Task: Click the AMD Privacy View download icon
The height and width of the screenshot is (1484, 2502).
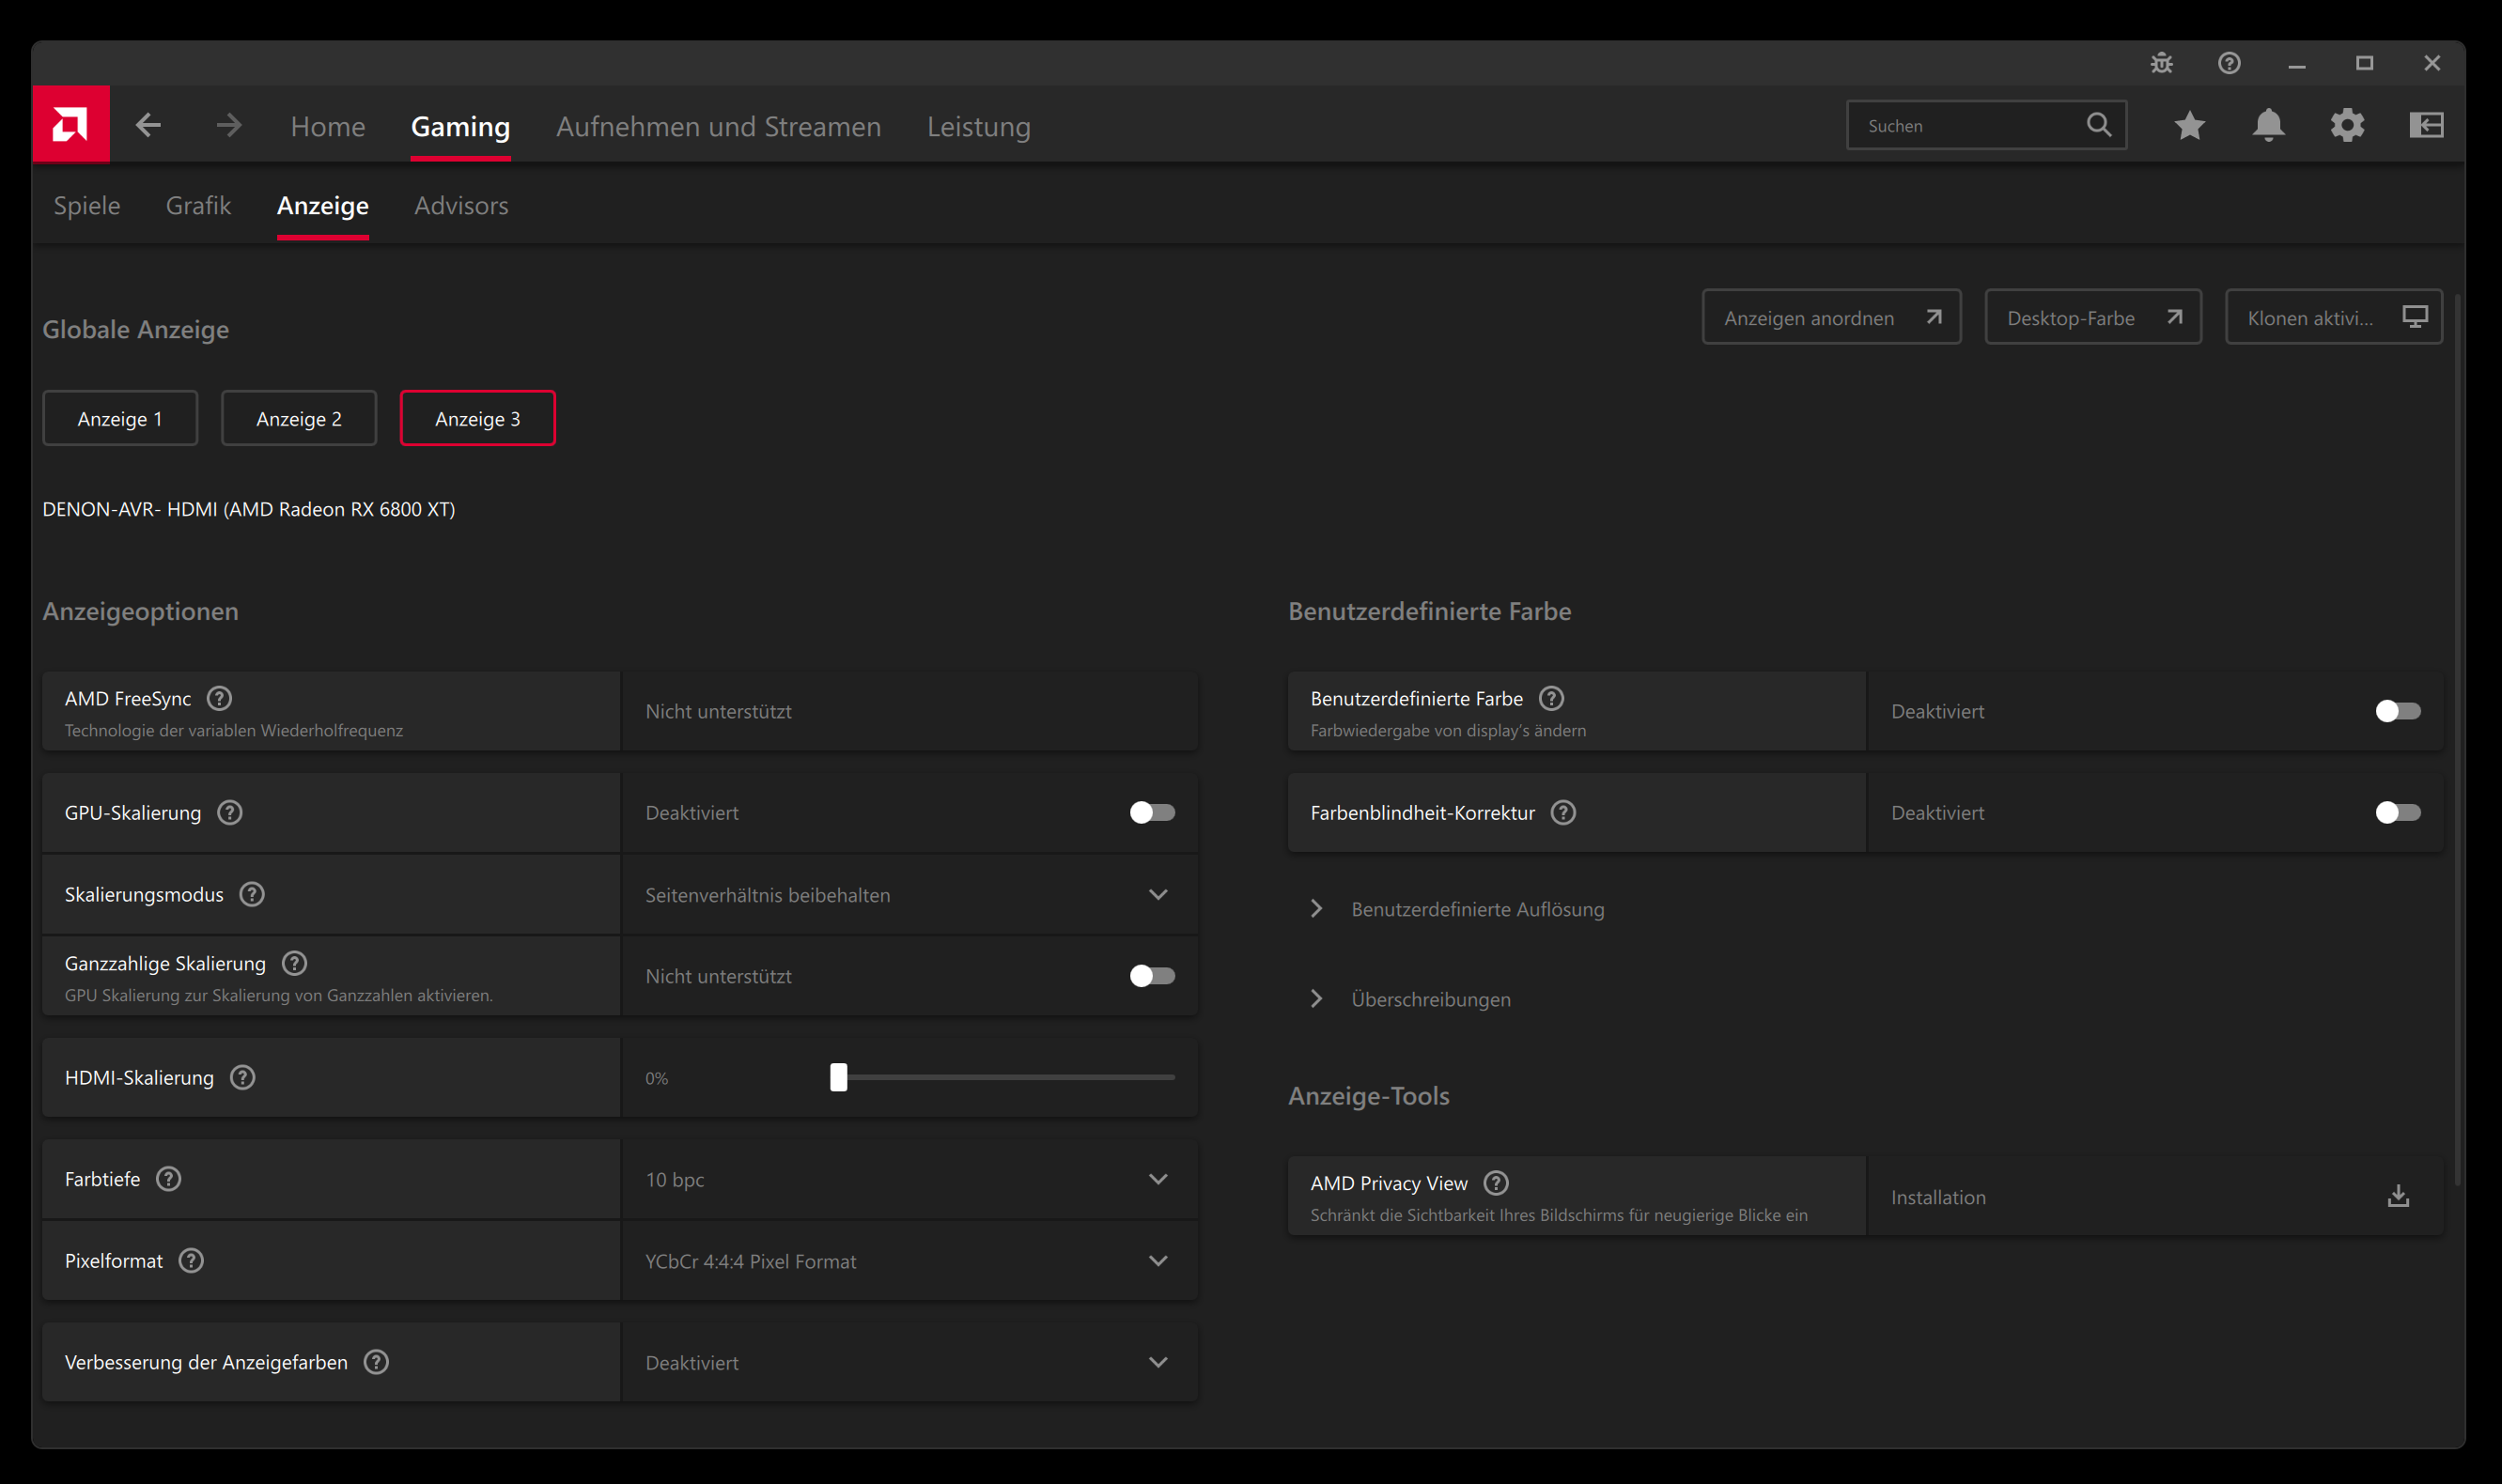Action: point(2398,1196)
